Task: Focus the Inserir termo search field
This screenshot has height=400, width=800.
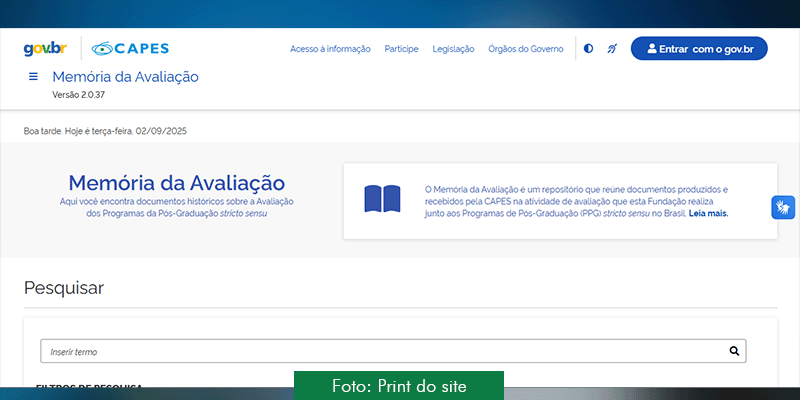Action: click(380, 352)
